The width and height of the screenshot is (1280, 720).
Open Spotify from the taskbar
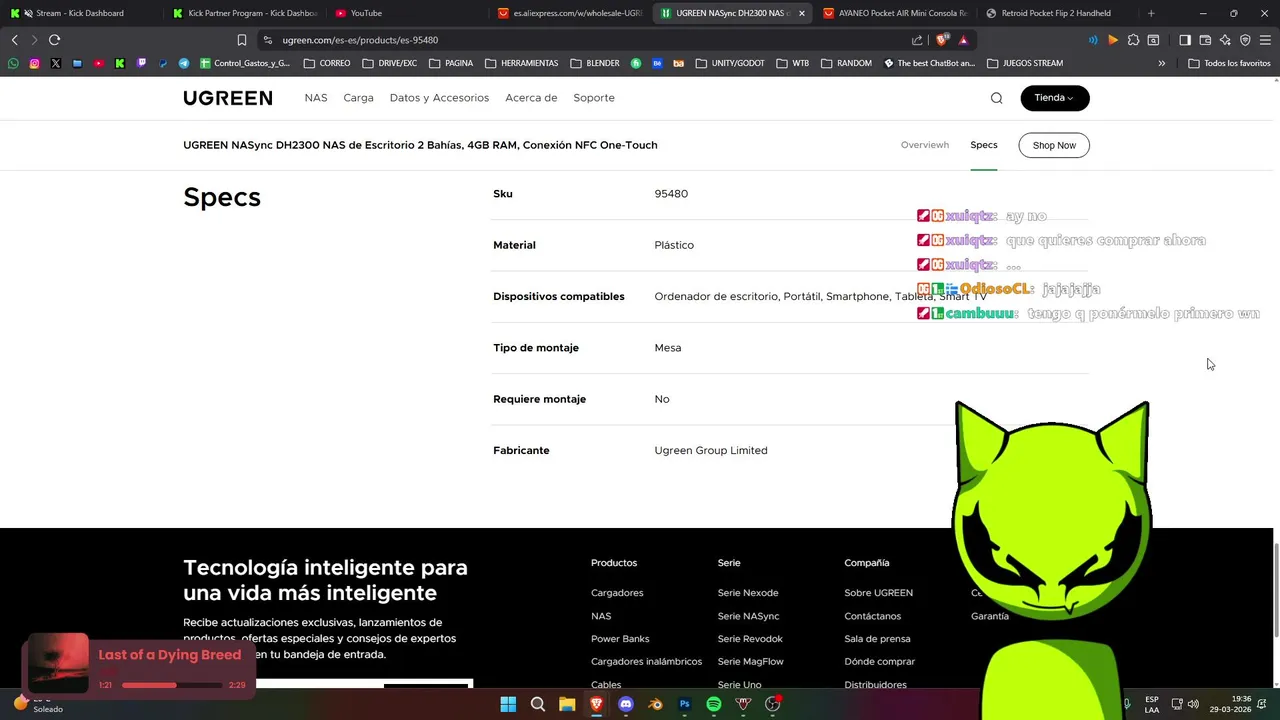point(714,704)
